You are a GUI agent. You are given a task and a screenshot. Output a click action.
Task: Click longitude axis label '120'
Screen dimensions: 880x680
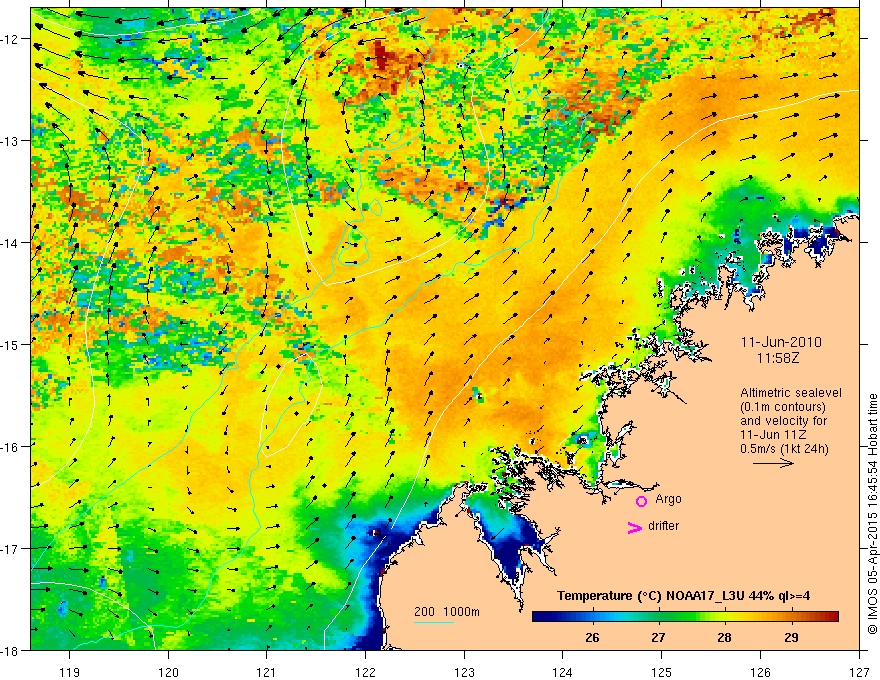[x=168, y=672]
